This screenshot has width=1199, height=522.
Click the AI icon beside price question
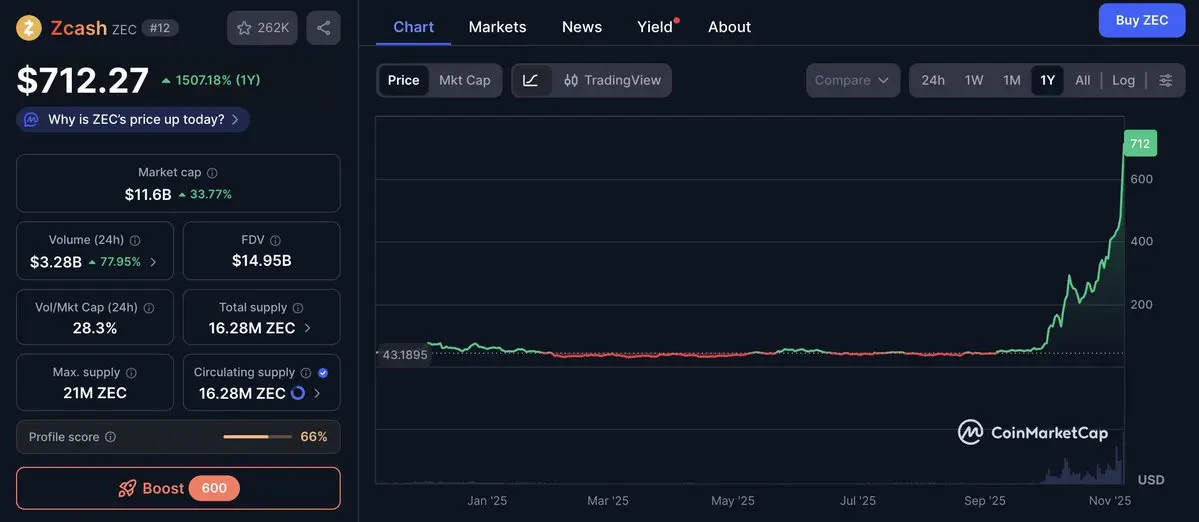[x=31, y=119]
